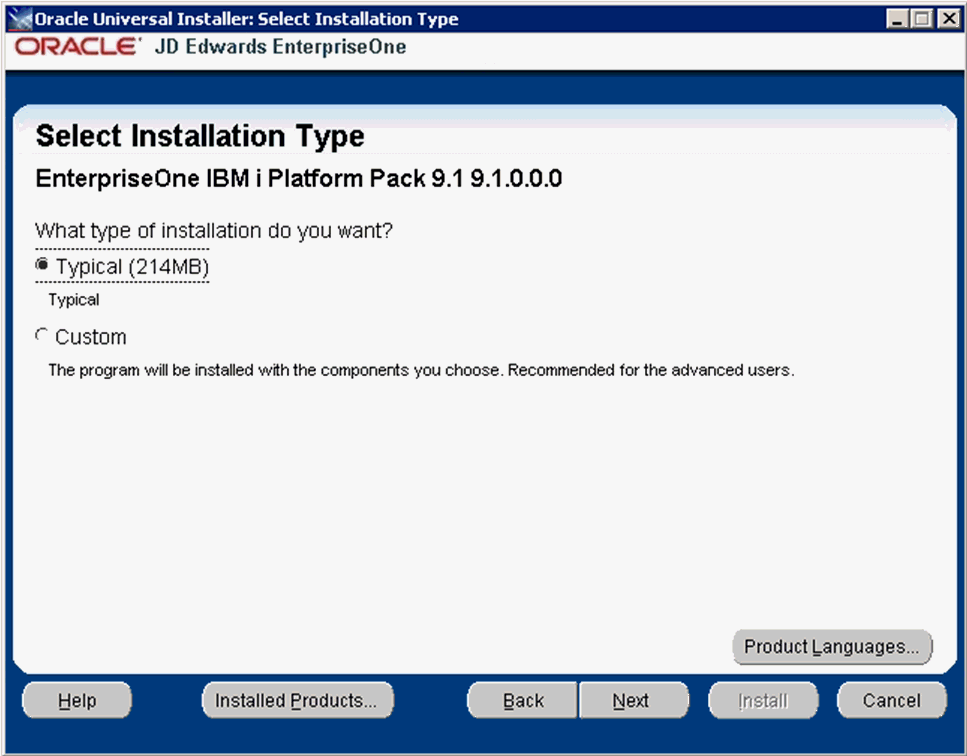Viewport: 967px width, 756px height.
Task: Open the Product Languages dialog
Action: tap(832, 647)
